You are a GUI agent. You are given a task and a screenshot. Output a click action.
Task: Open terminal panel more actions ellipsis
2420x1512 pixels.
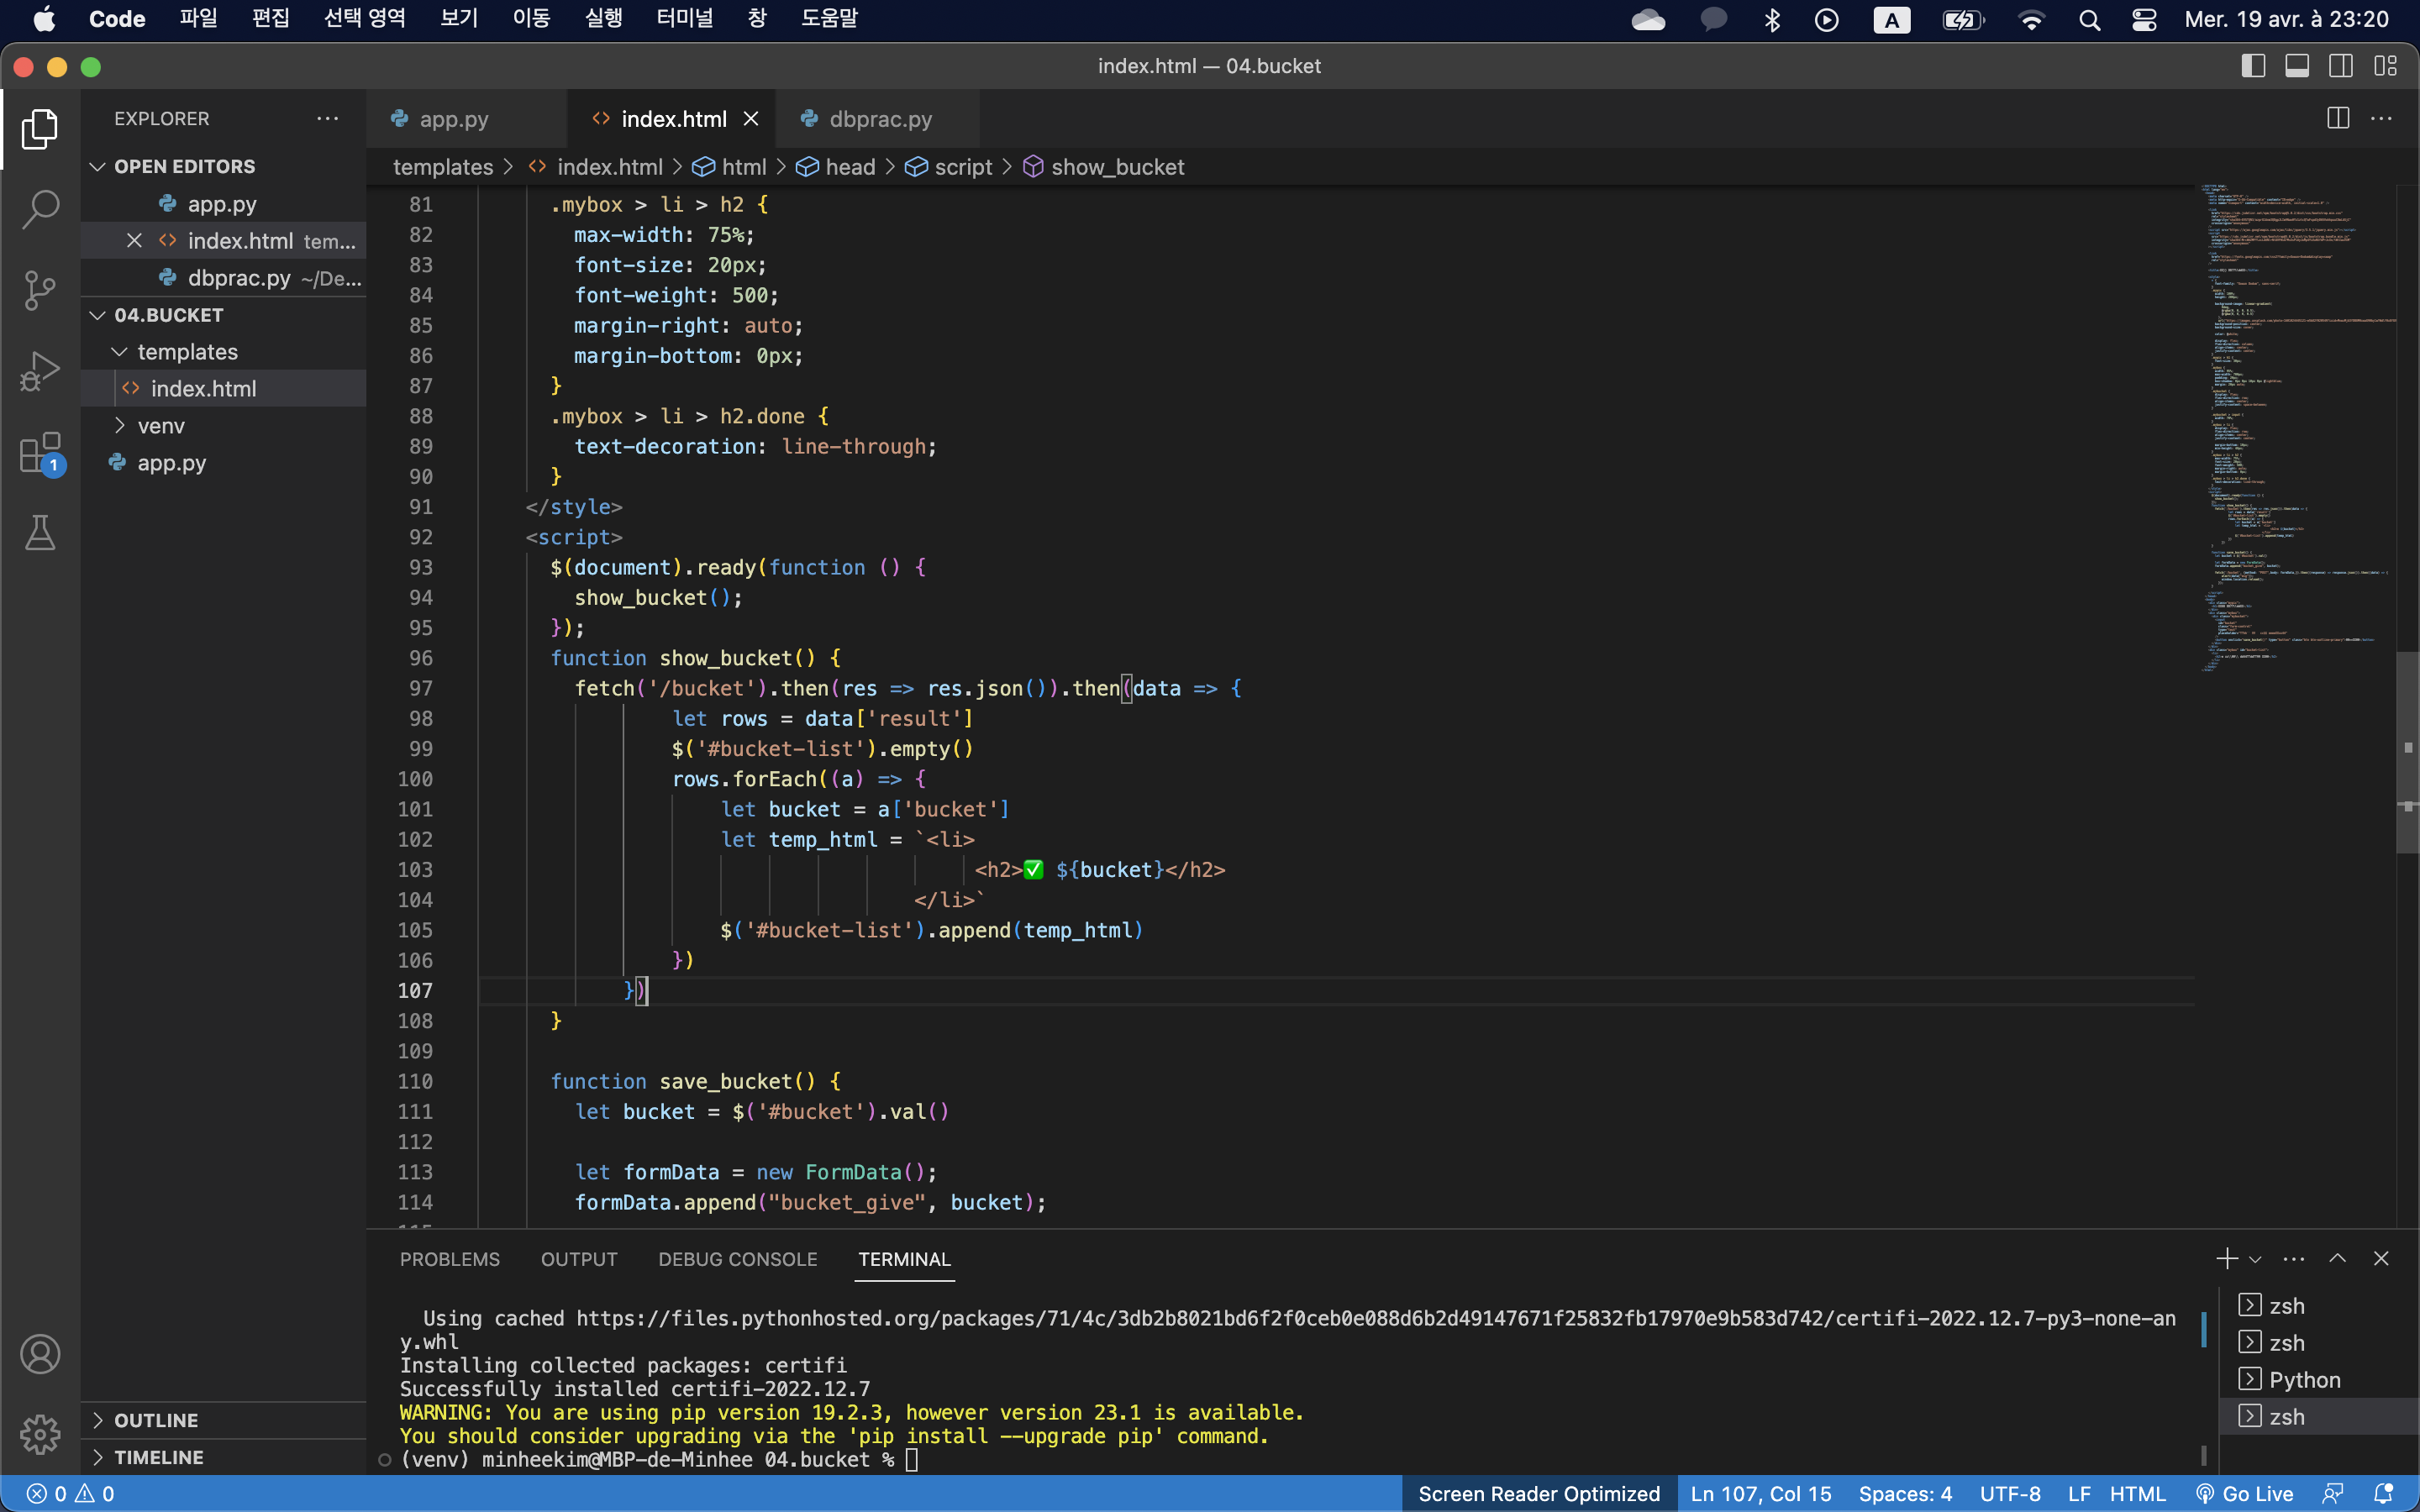click(2294, 1259)
